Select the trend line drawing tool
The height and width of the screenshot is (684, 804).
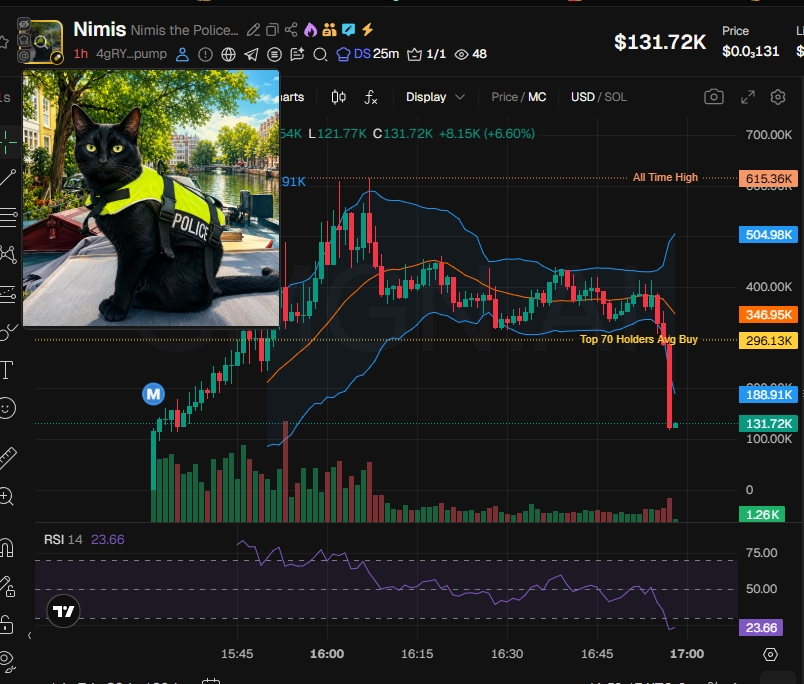(x=8, y=178)
